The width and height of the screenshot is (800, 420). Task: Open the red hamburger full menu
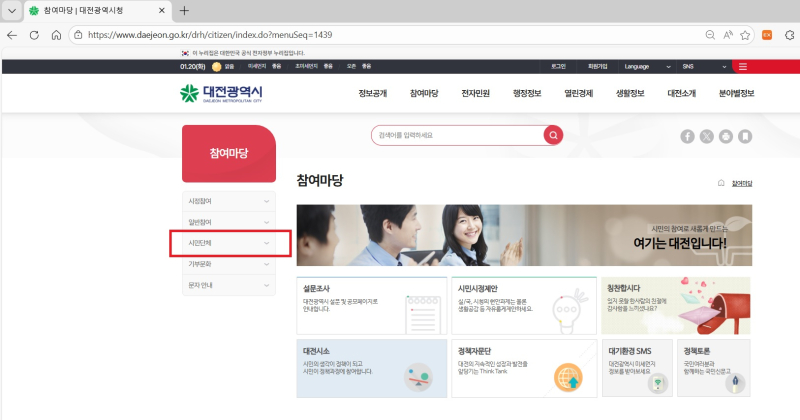pos(743,67)
